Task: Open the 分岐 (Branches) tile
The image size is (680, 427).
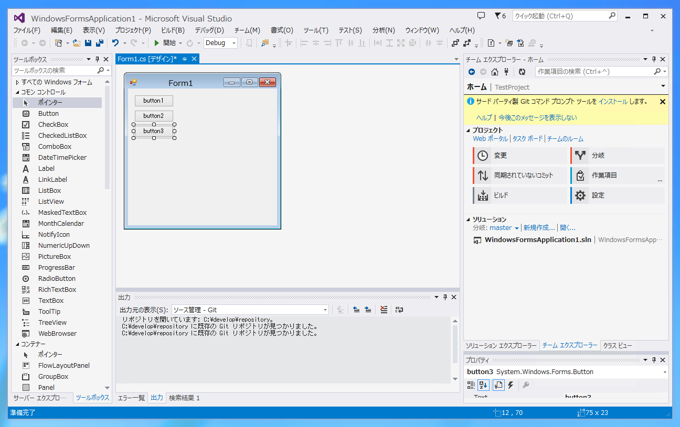Action: (618, 155)
